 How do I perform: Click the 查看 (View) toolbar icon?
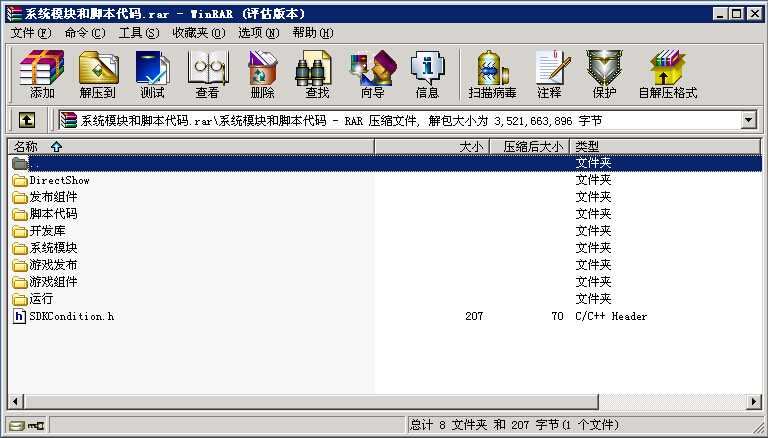coord(208,73)
